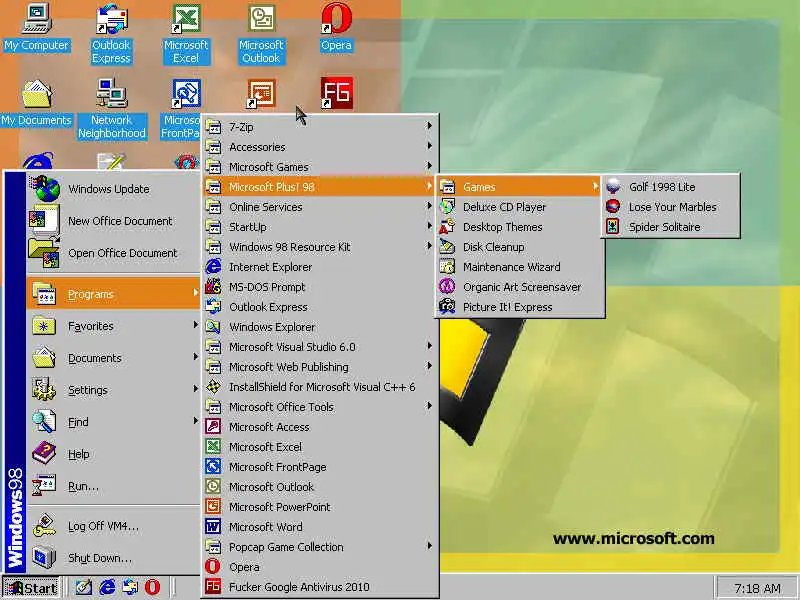Click the Start button
Image resolution: width=800 pixels, height=600 pixels.
31,588
